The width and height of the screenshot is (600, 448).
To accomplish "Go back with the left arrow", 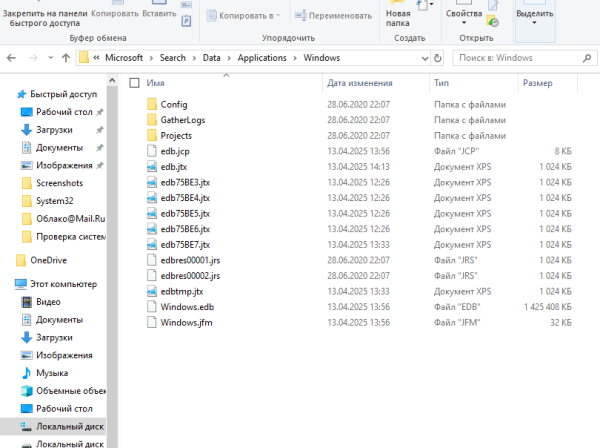I will 11,58.
